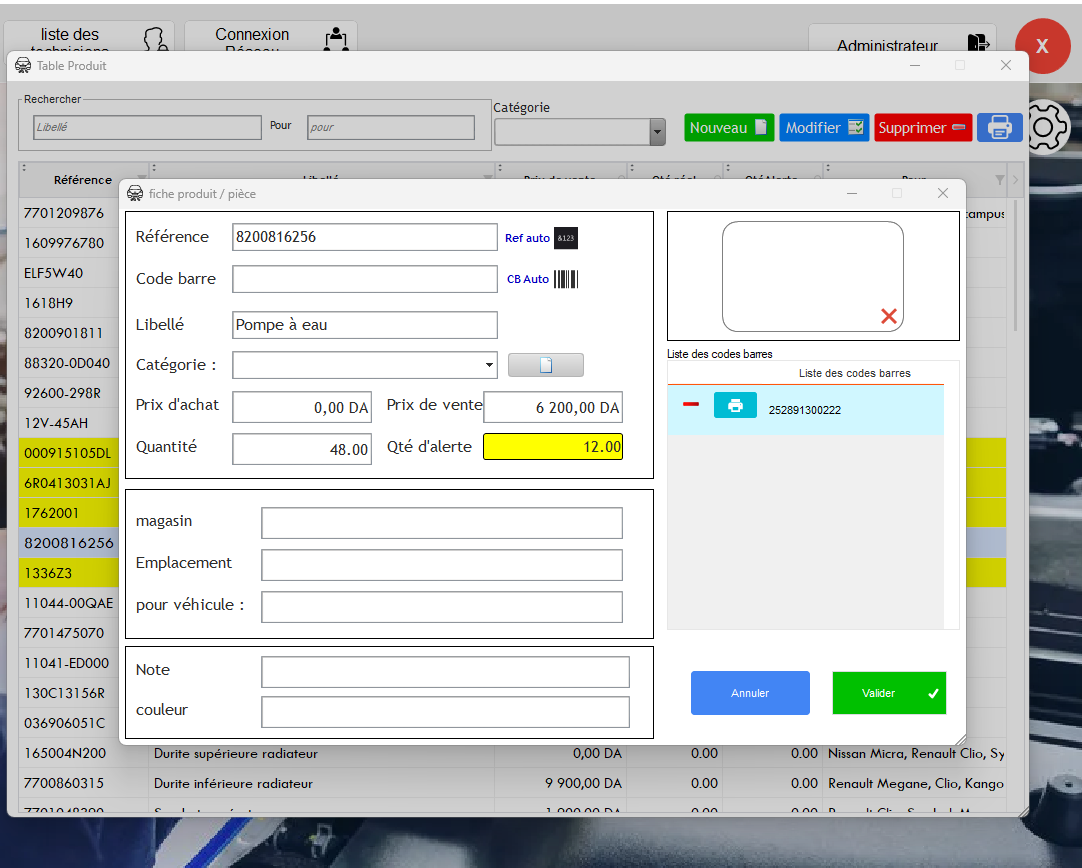Click the new category document icon button
Viewport: 1082px width, 868px height.
(x=545, y=365)
